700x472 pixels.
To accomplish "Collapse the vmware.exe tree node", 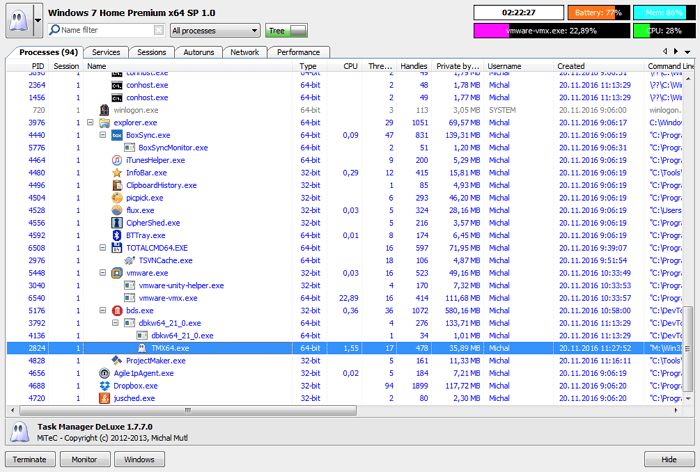I will [103, 273].
